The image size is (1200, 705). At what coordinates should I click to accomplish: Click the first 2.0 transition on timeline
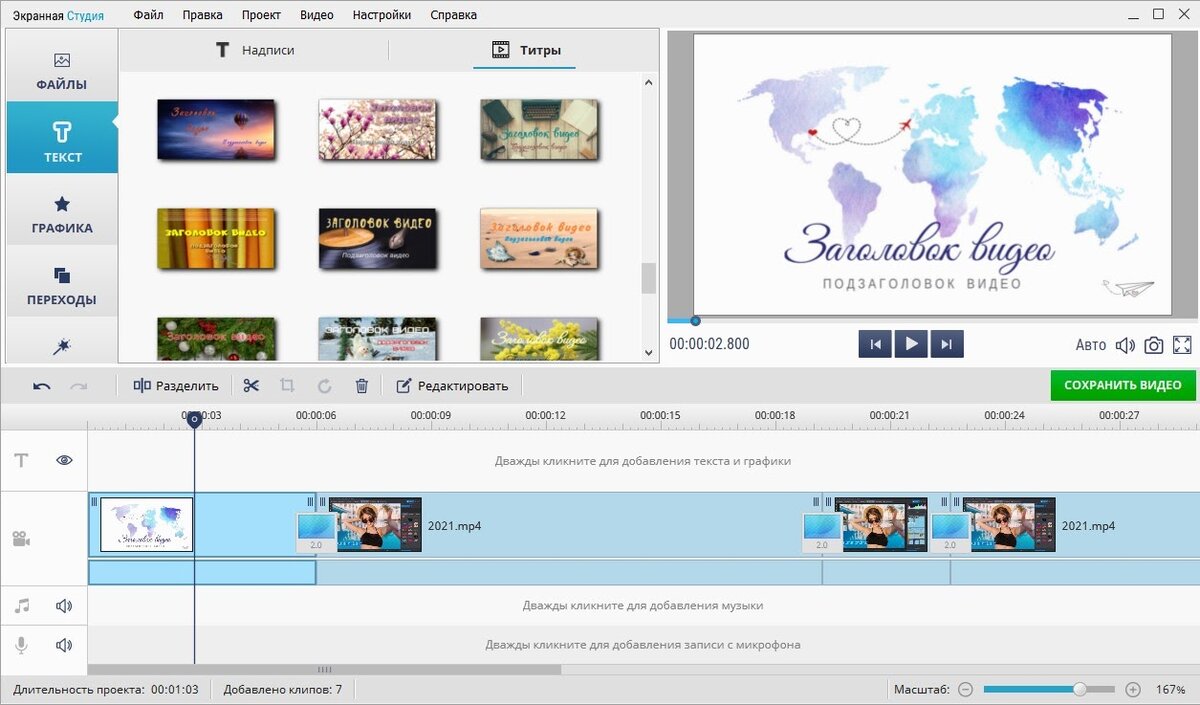pyautogui.click(x=316, y=533)
